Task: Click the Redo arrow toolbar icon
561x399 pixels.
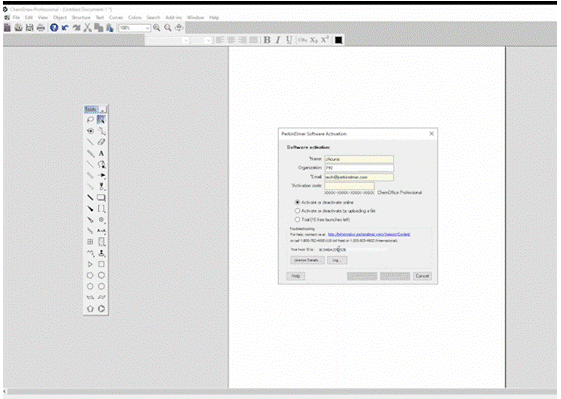Action: click(76, 28)
